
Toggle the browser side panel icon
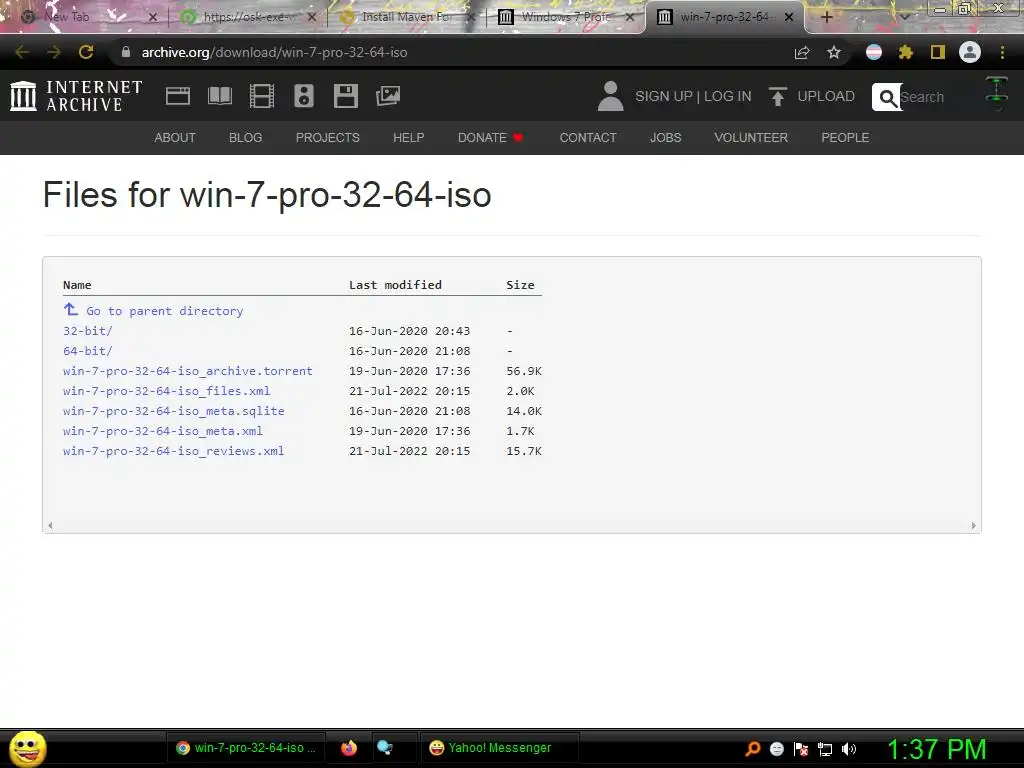coord(938,52)
